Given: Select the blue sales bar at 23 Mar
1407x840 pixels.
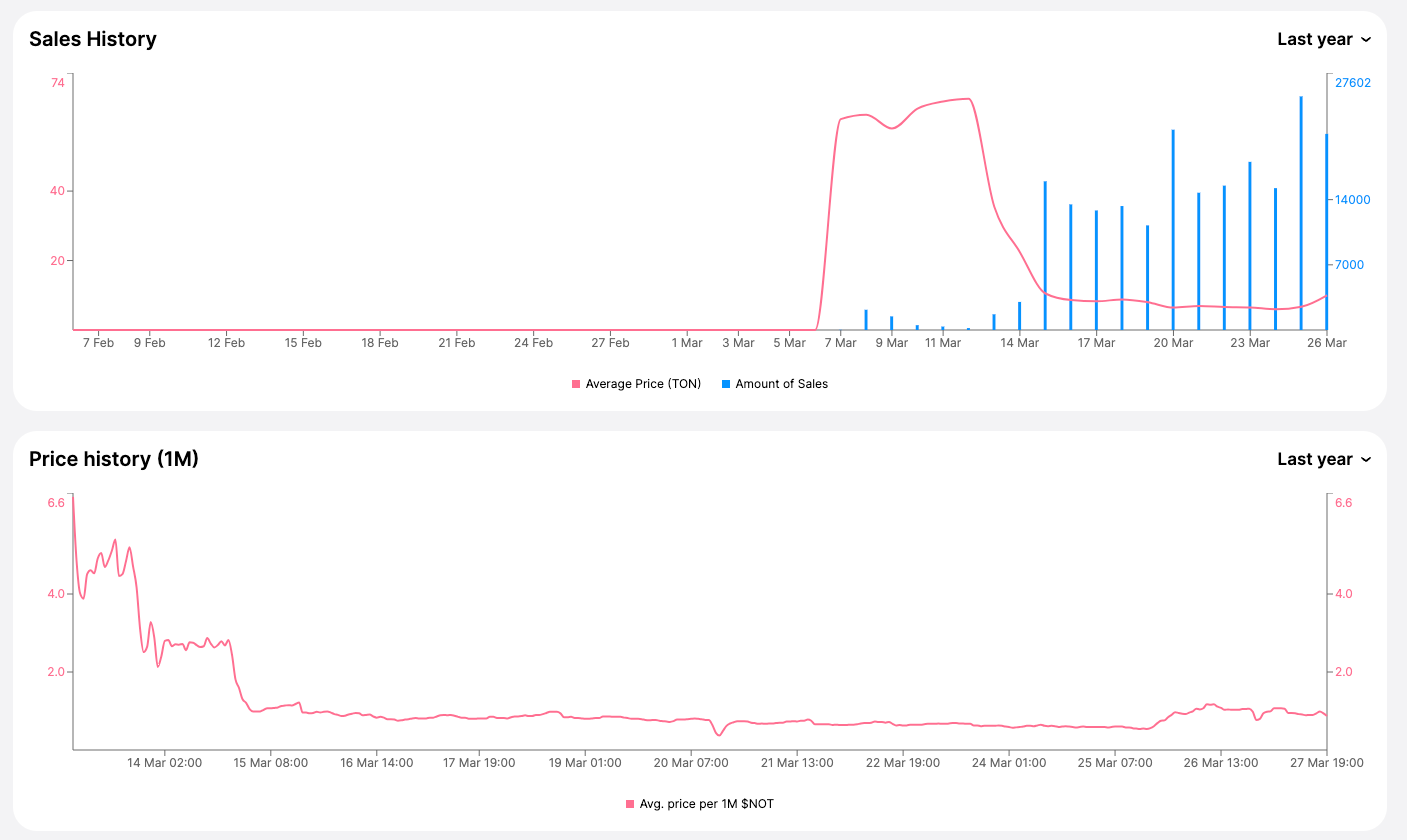Looking at the screenshot, I should coord(1250,246).
